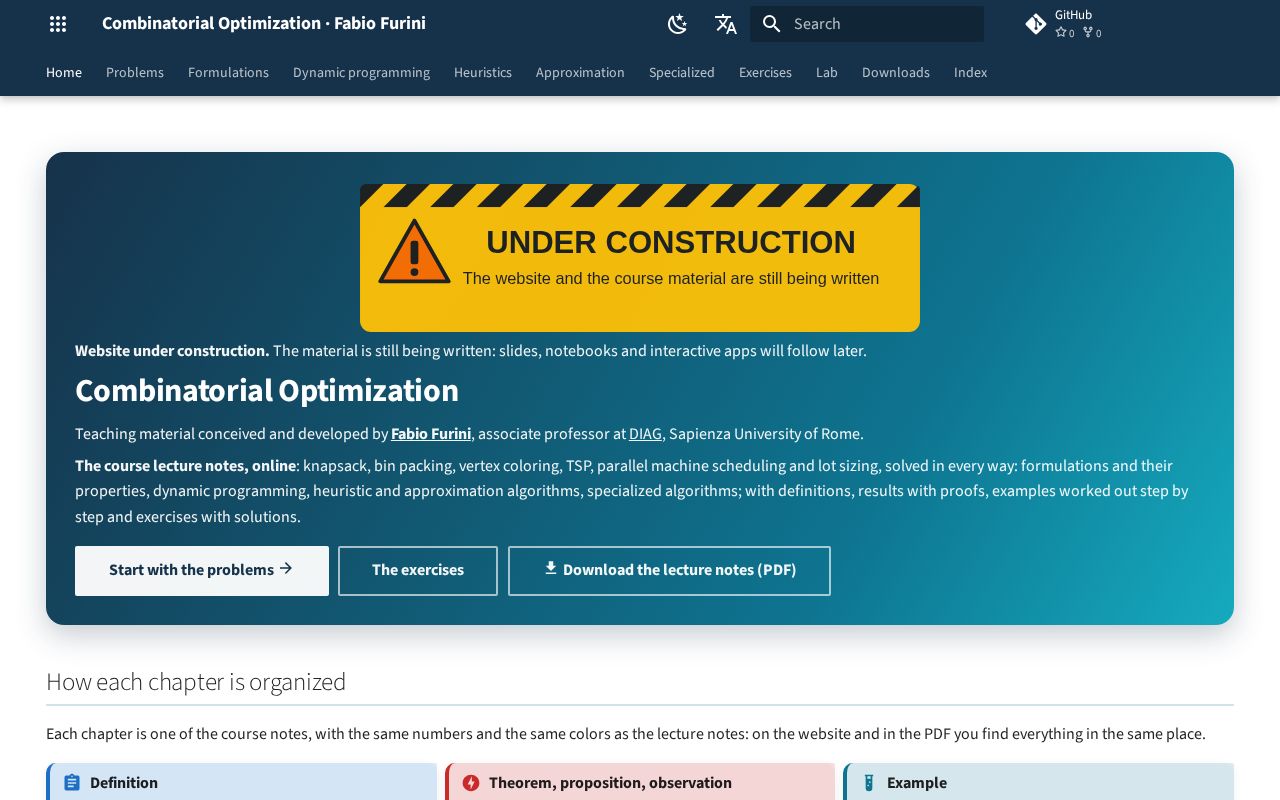
Task: Click the git logo icon
Action: pyautogui.click(x=1036, y=24)
